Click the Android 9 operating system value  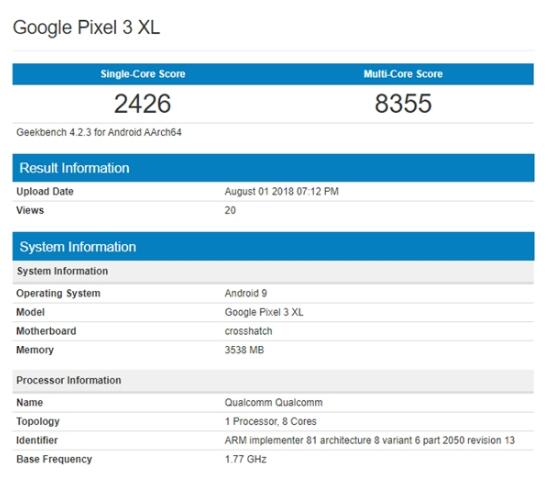[x=245, y=293]
